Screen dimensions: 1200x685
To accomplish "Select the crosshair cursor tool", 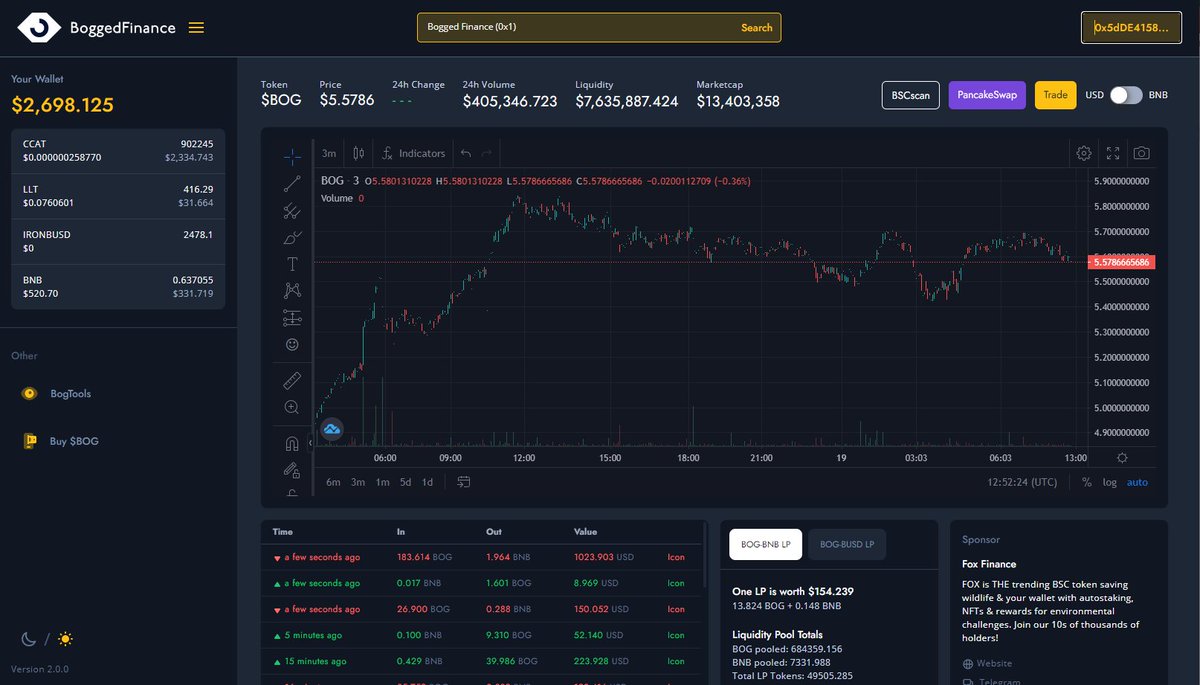I will point(292,156).
